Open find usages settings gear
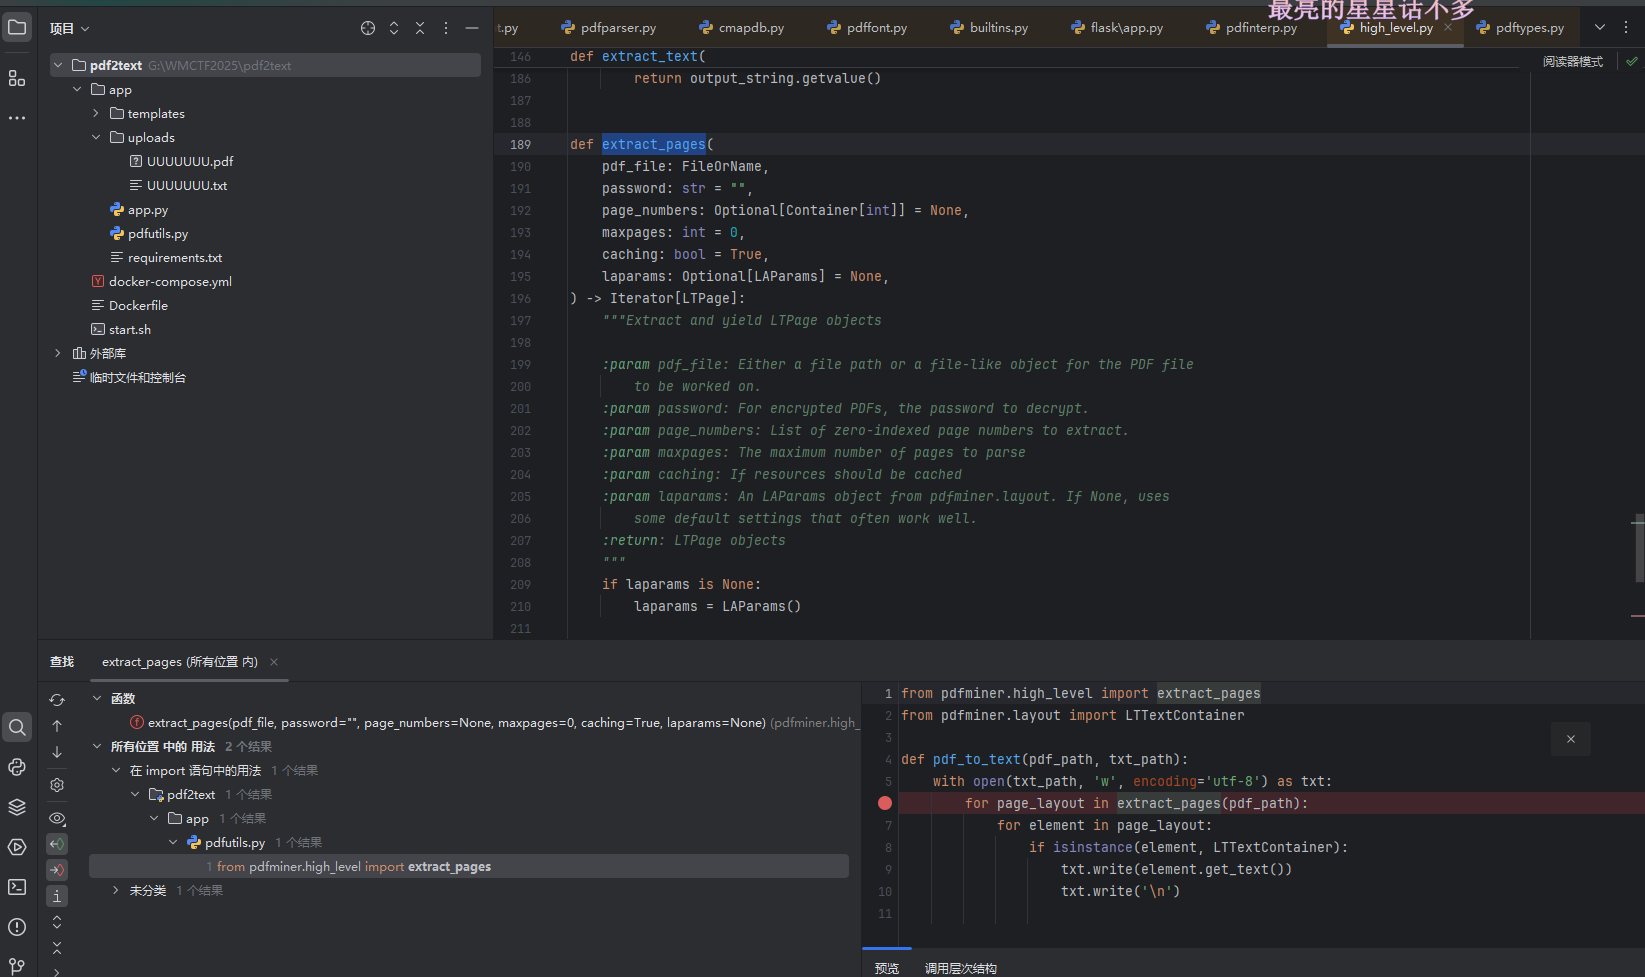This screenshot has width=1645, height=977. click(57, 785)
